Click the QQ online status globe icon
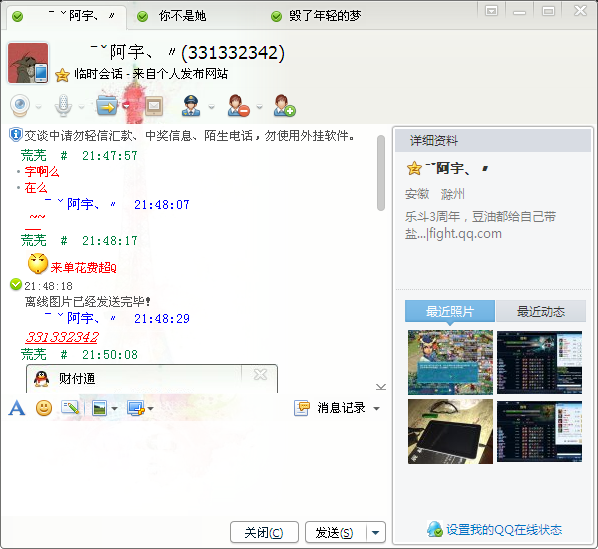Image resolution: width=598 pixels, height=549 pixels. click(x=434, y=529)
